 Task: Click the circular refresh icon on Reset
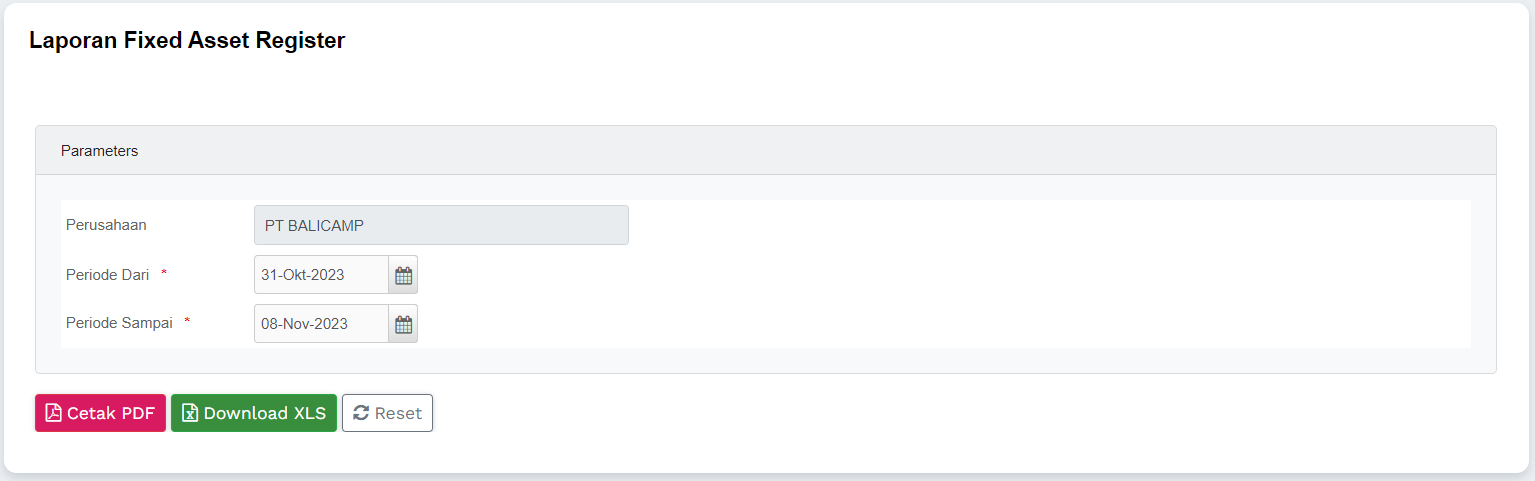tap(361, 413)
